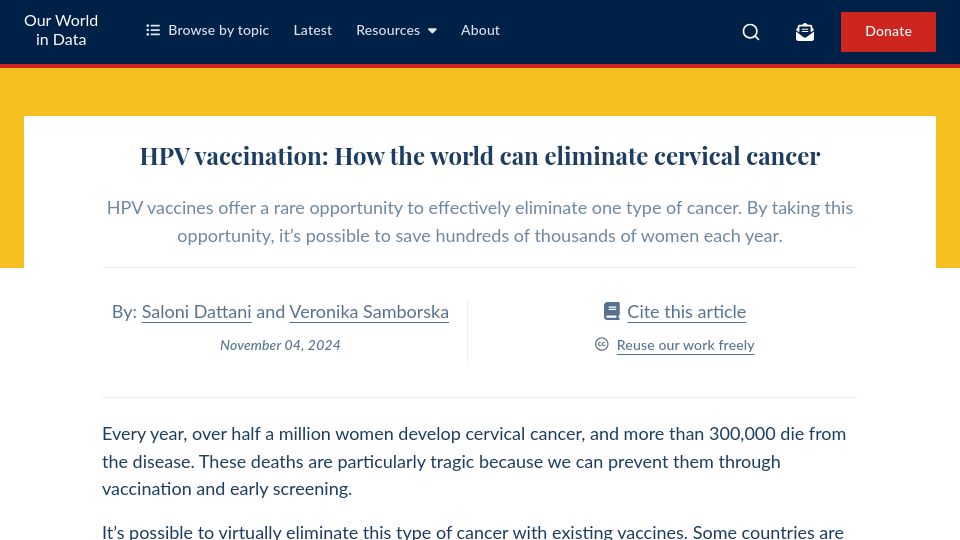Click the Donate button

point(888,31)
